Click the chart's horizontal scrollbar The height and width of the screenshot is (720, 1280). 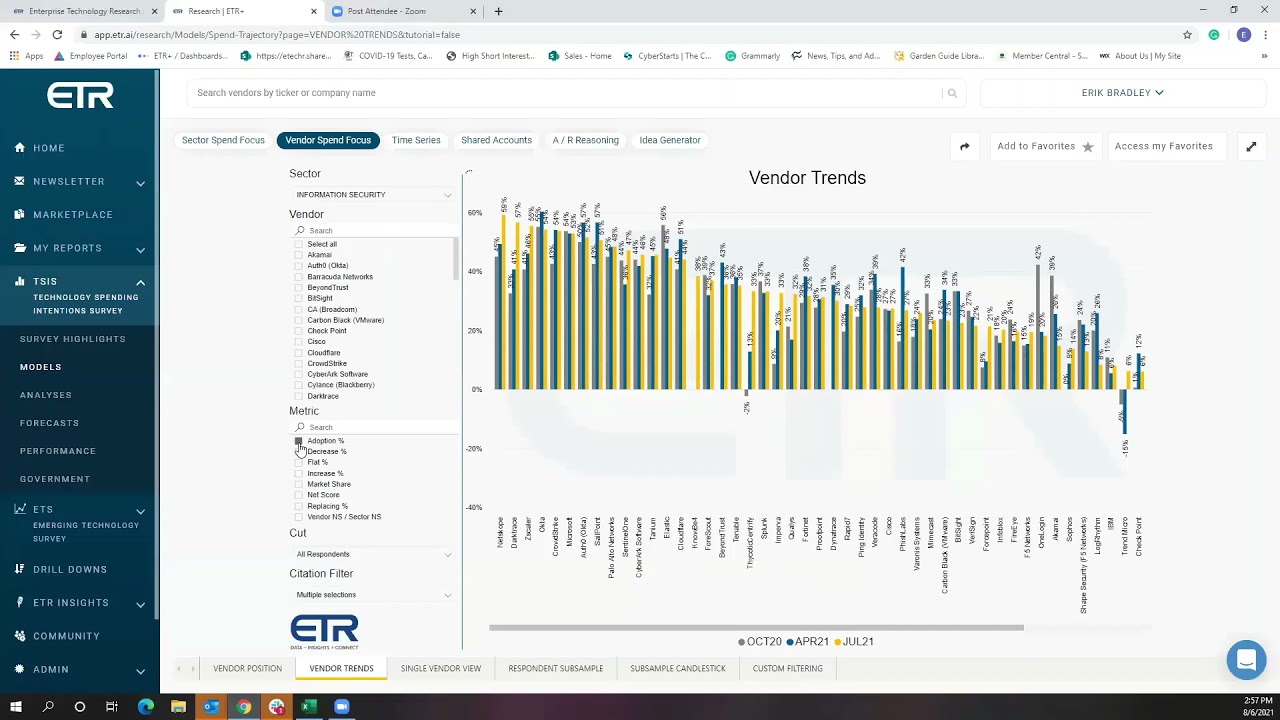tap(756, 628)
